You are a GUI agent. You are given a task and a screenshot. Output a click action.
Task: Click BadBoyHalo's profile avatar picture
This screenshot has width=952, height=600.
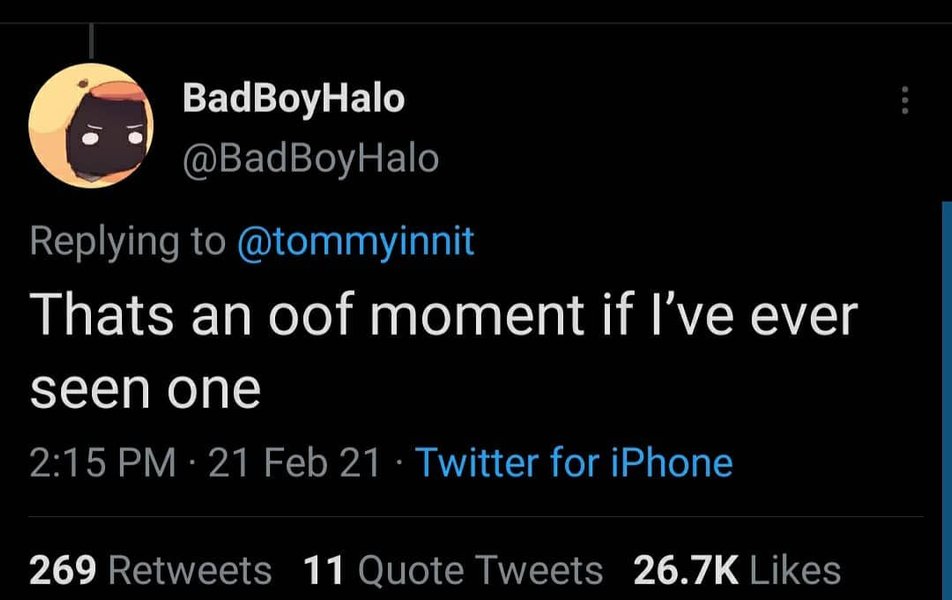pos(91,127)
